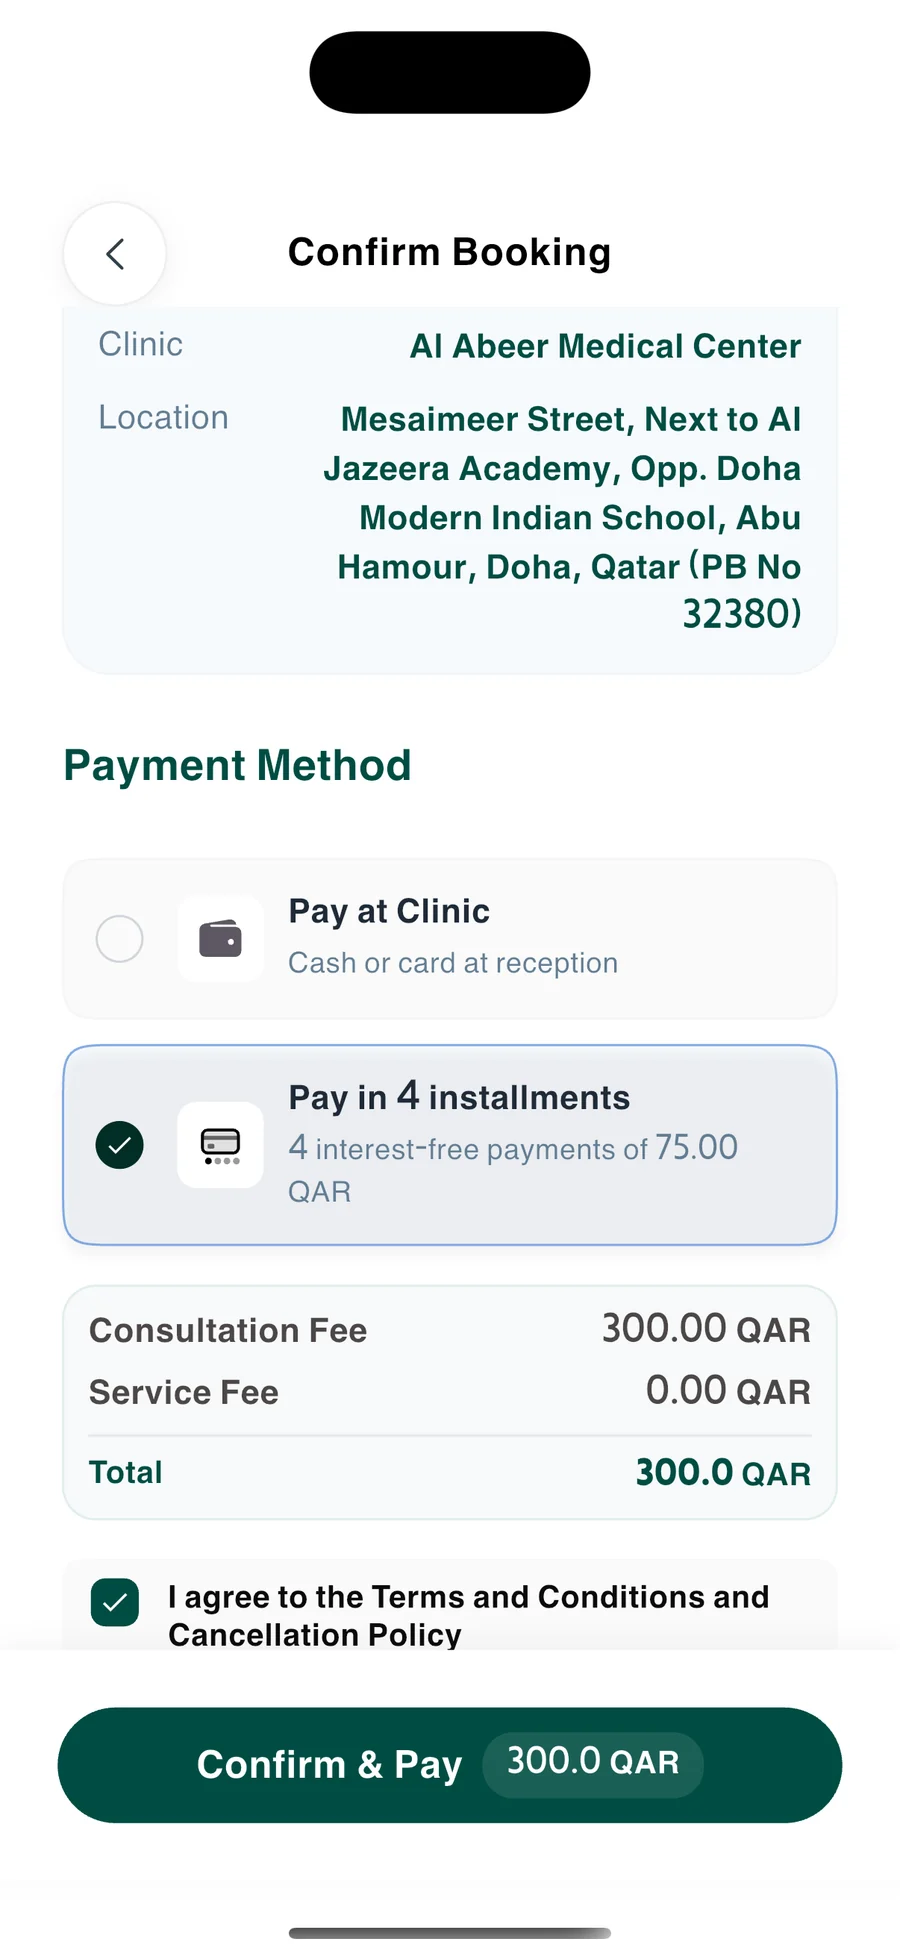
Task: Tap the back arrow button
Action: [115, 254]
